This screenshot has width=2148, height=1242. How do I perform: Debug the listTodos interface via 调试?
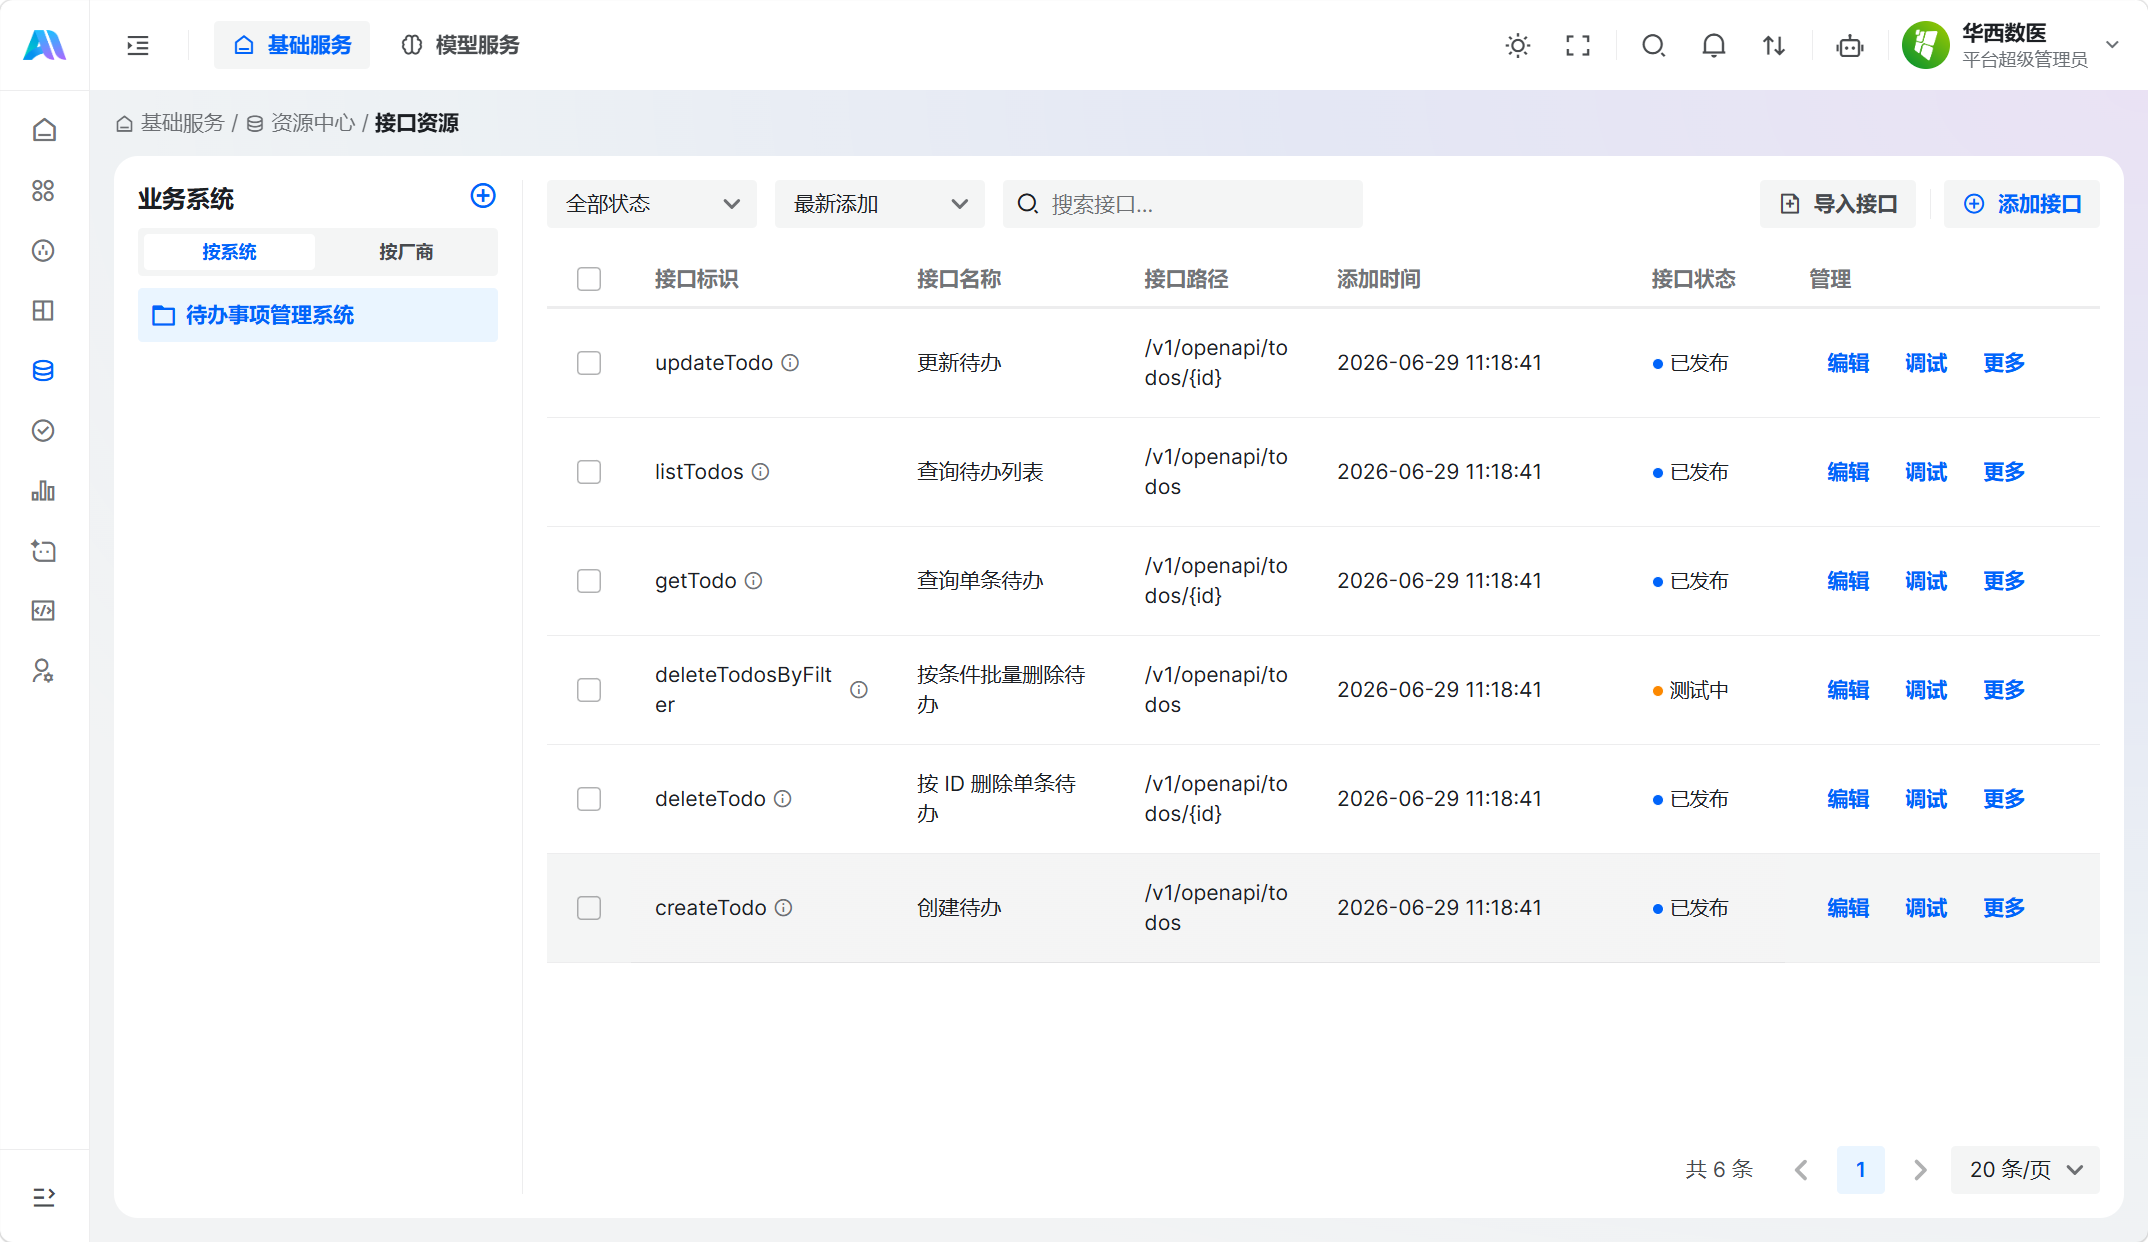pos(1926,472)
